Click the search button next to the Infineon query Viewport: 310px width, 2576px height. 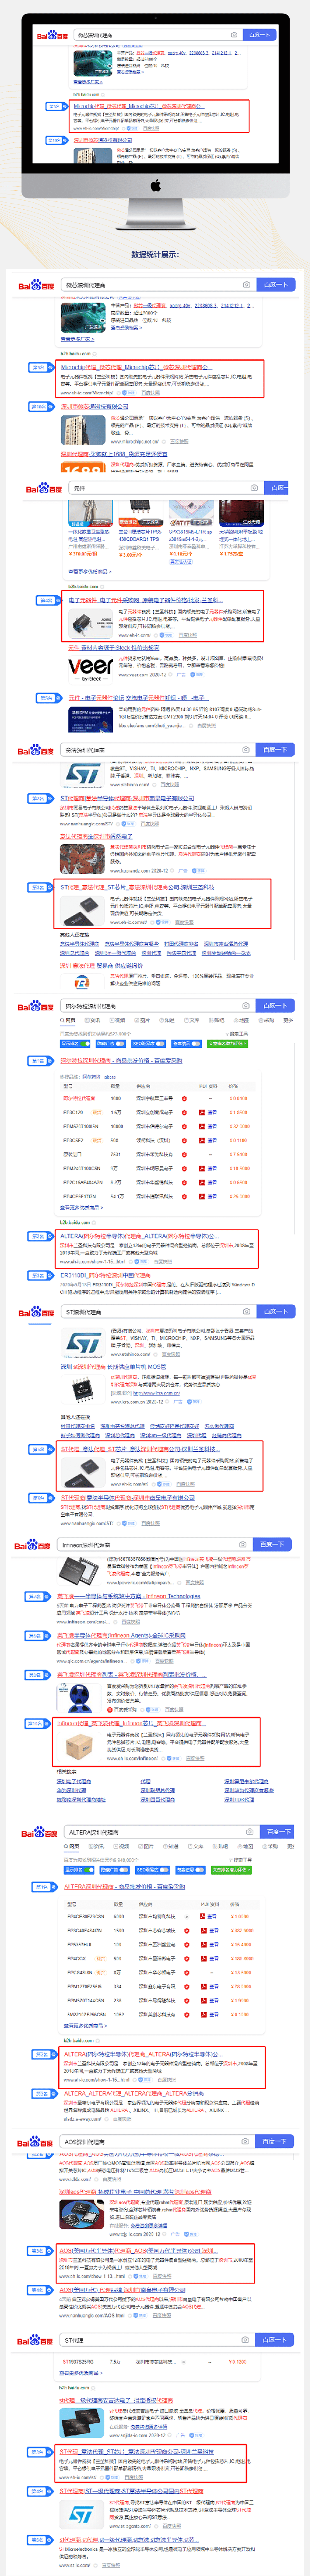[x=272, y=1544]
